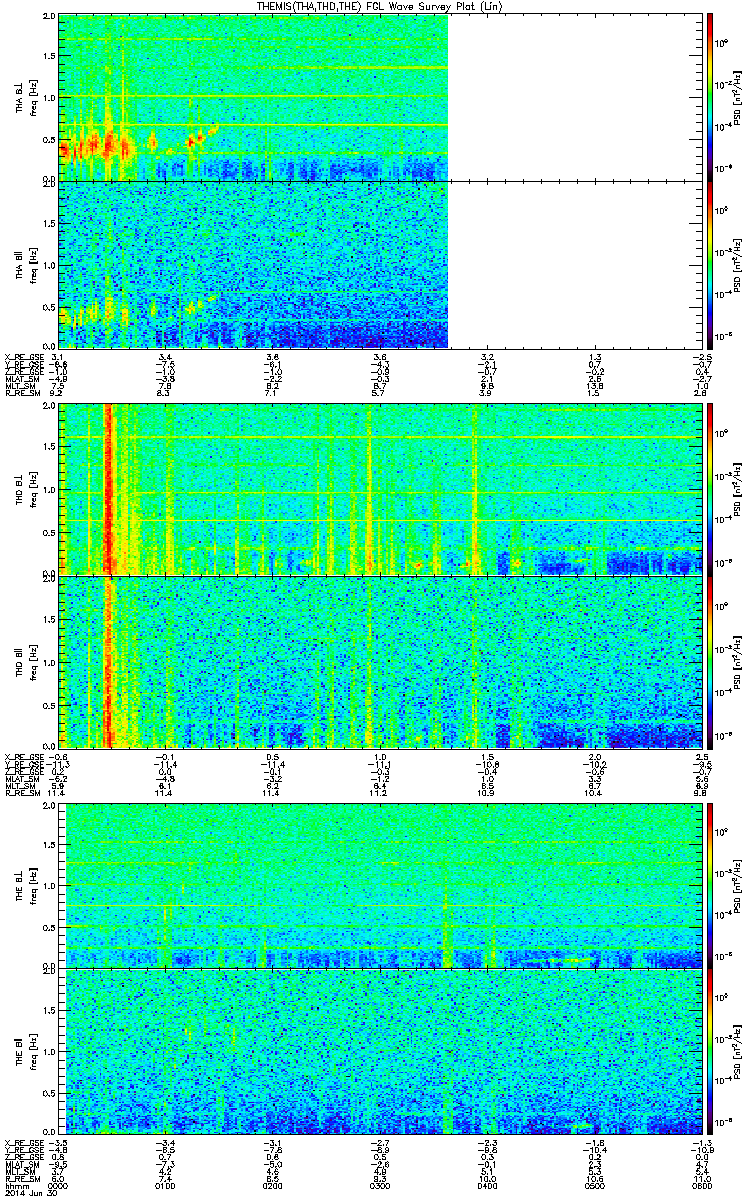The image size is (750, 1200).
Task: Click the color bar beside THE parallel panel
Action: (x=711, y=1050)
